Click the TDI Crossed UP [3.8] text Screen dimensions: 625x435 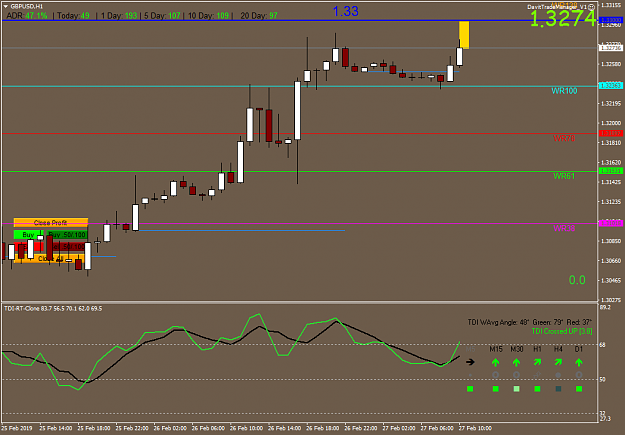[562, 331]
